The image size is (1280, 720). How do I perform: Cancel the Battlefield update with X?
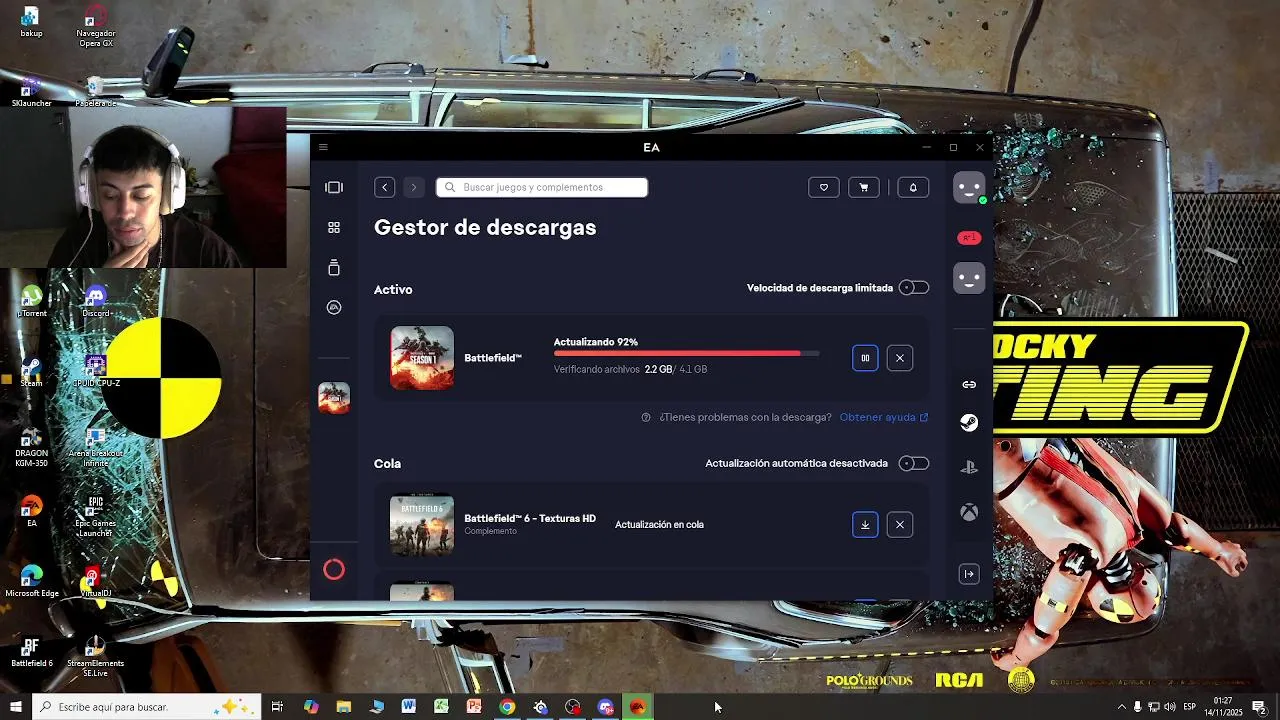point(900,358)
